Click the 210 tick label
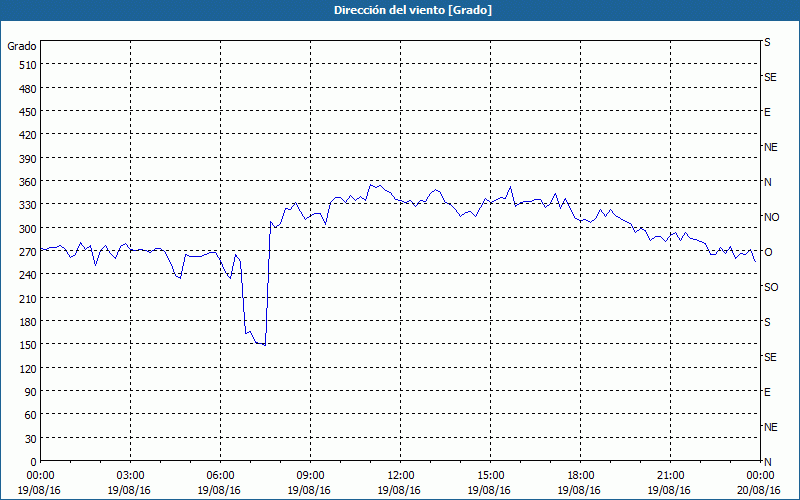800x500 pixels. (28, 298)
